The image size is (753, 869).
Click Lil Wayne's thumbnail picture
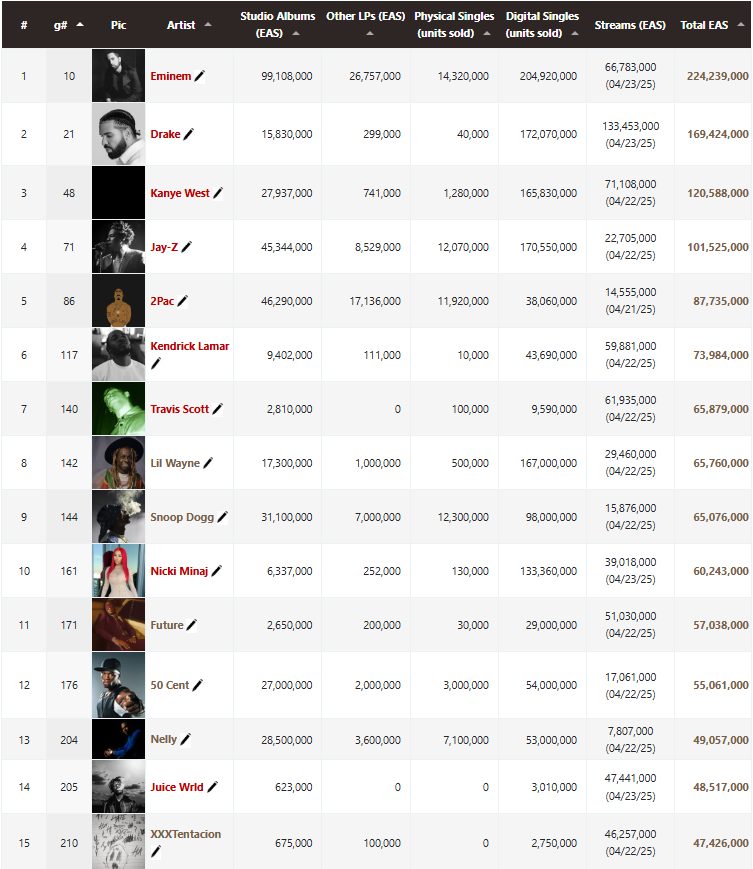119,463
